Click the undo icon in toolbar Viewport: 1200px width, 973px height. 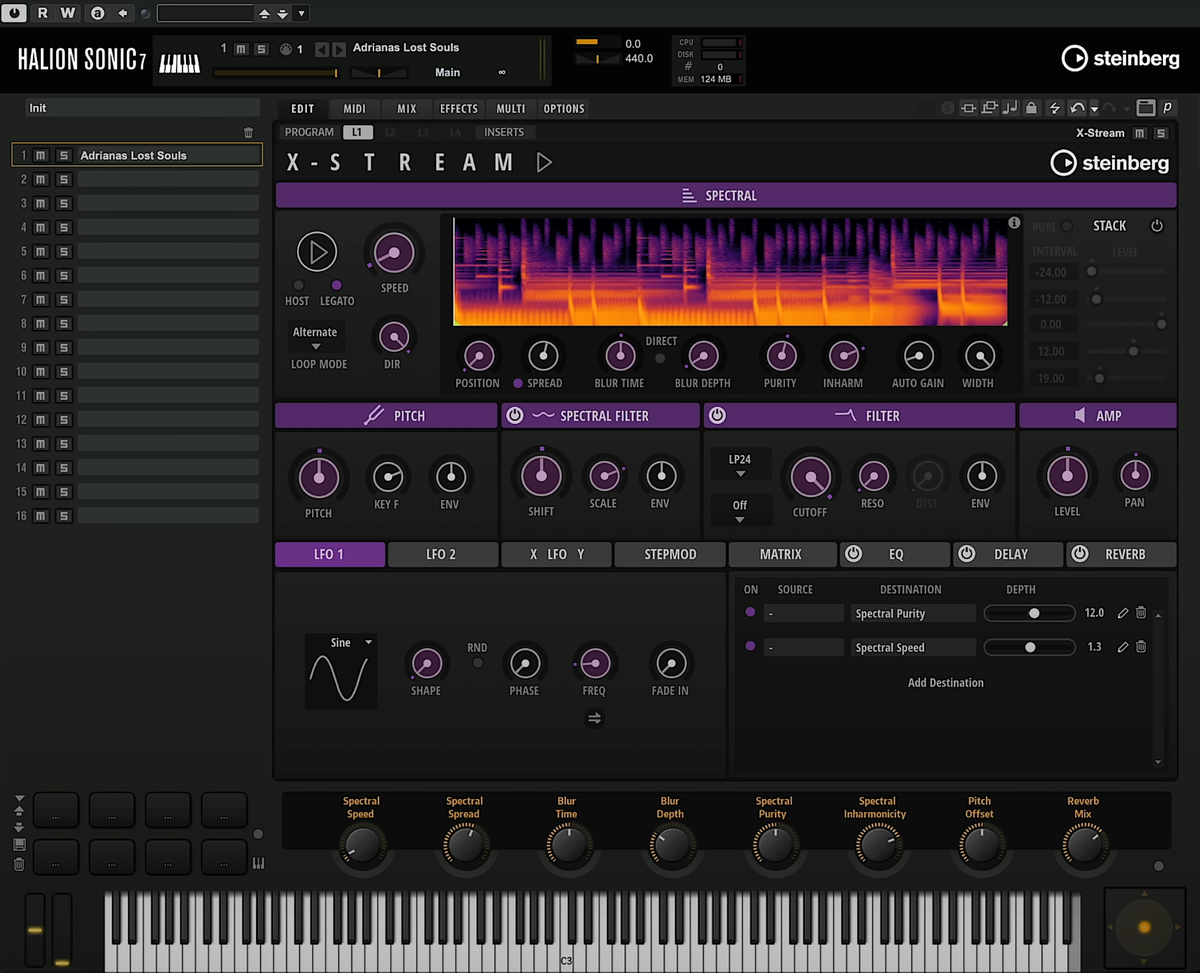[1076, 108]
